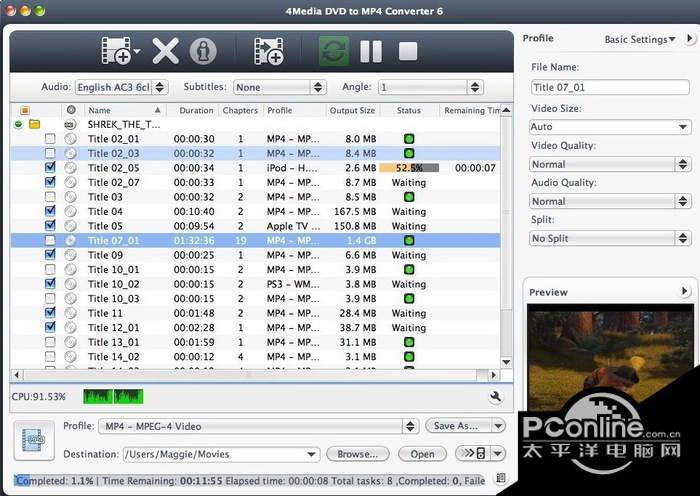
Task: Uncheck the Title 05 checkbox
Action: pos(50,226)
